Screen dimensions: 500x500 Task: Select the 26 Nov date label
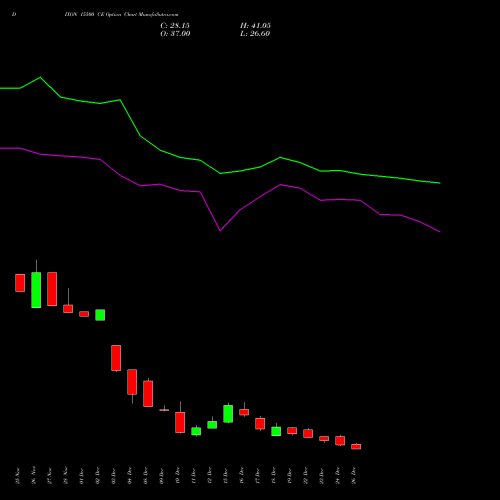[34, 476]
